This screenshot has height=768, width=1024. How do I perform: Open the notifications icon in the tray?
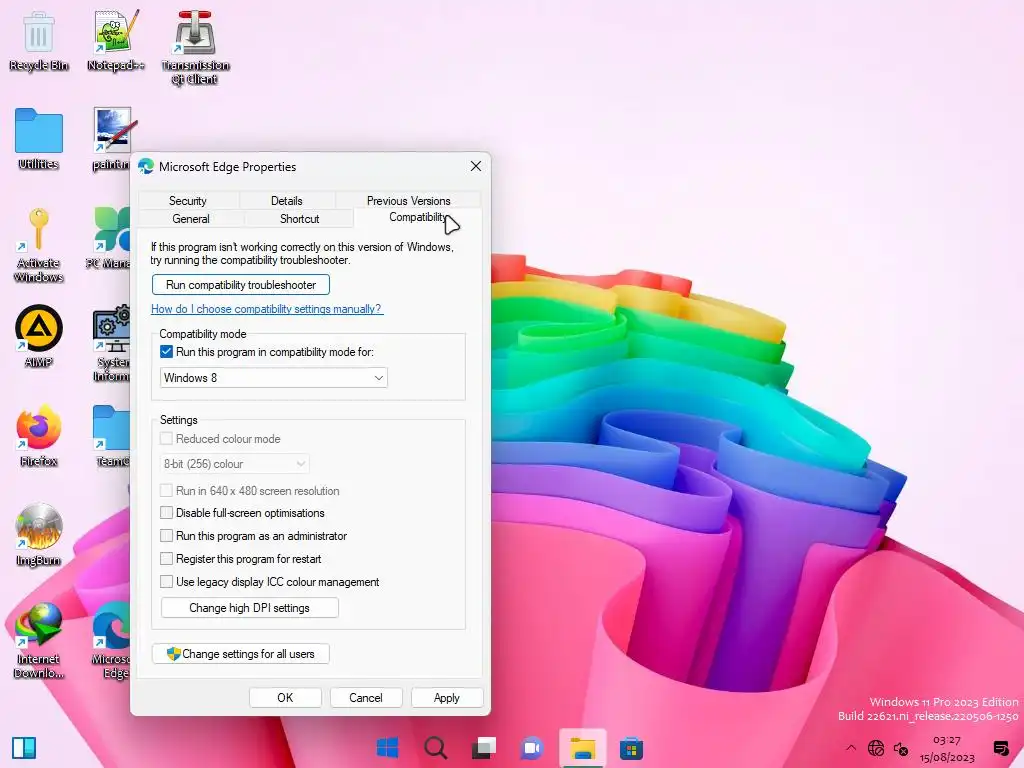coord(1000,748)
